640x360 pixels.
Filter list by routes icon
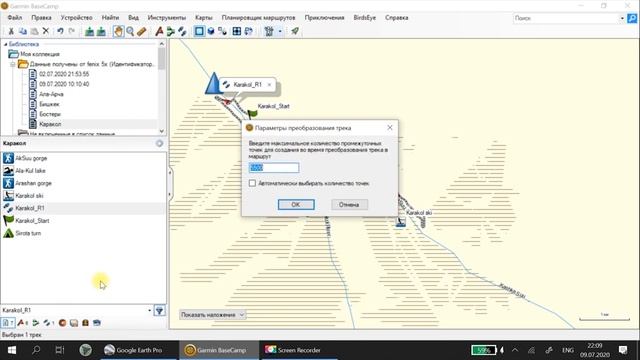[36, 323]
